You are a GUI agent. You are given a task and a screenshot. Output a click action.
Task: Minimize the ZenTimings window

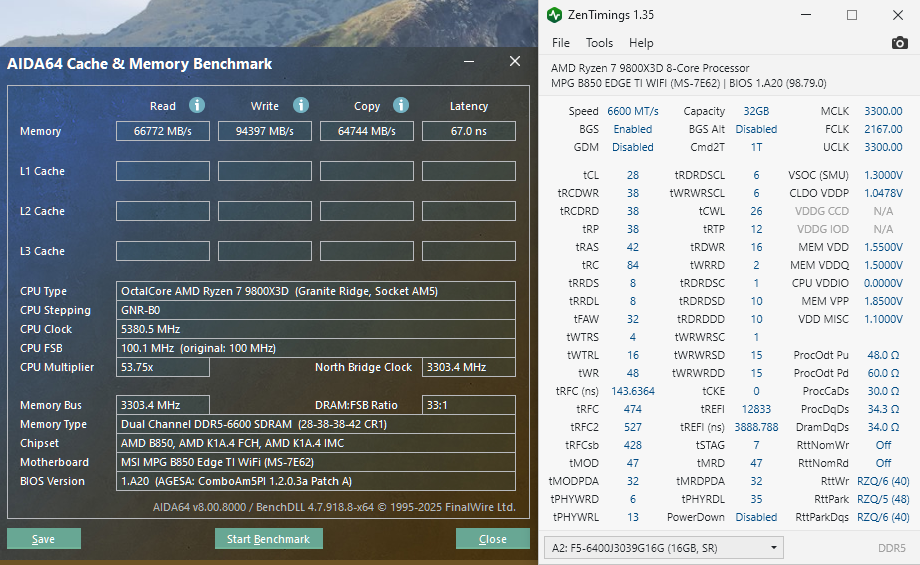coord(806,15)
